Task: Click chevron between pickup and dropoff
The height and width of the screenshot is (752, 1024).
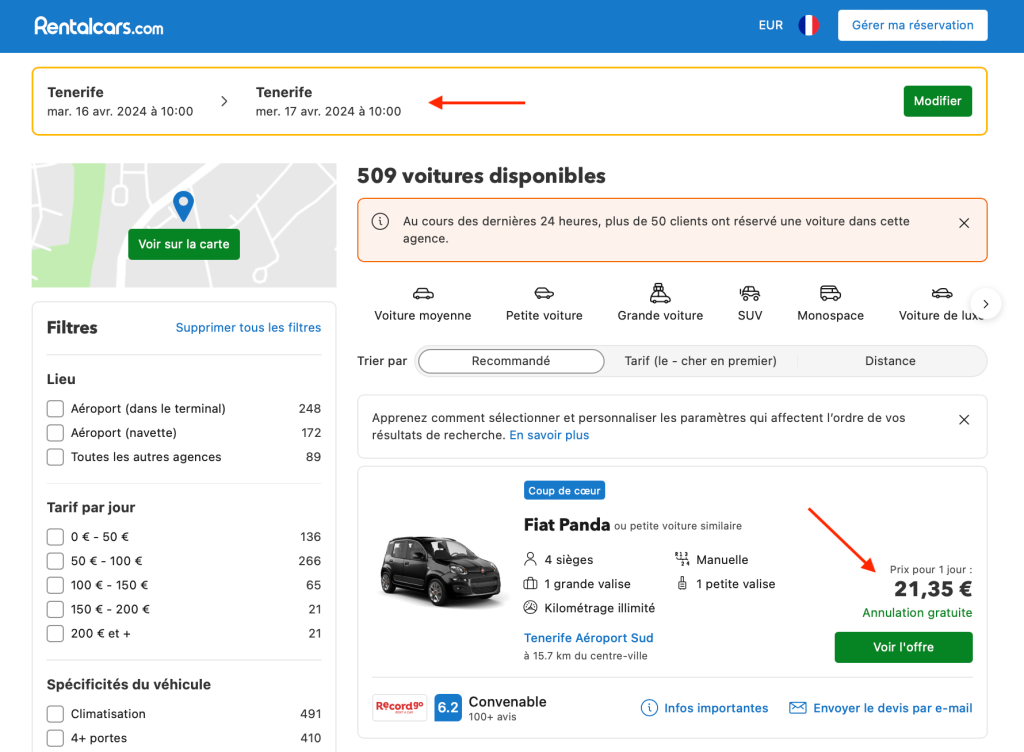Action: pos(224,101)
